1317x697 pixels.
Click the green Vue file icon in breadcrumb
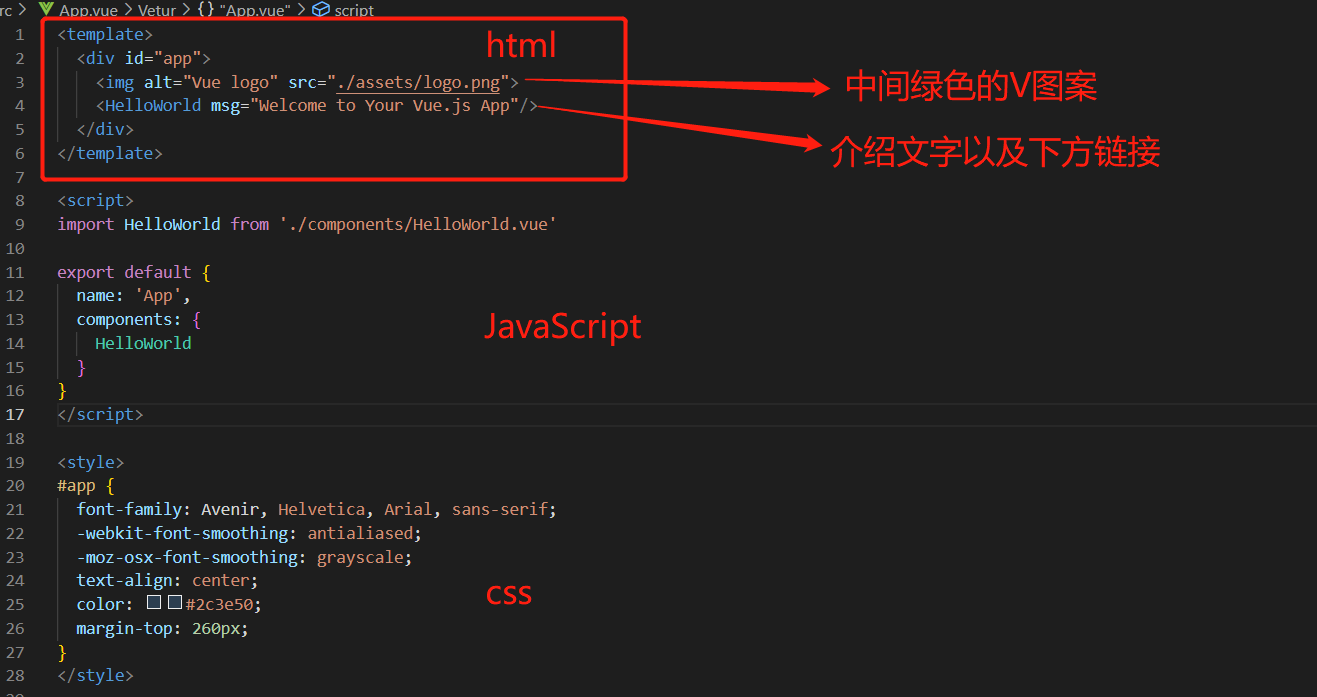coord(46,9)
